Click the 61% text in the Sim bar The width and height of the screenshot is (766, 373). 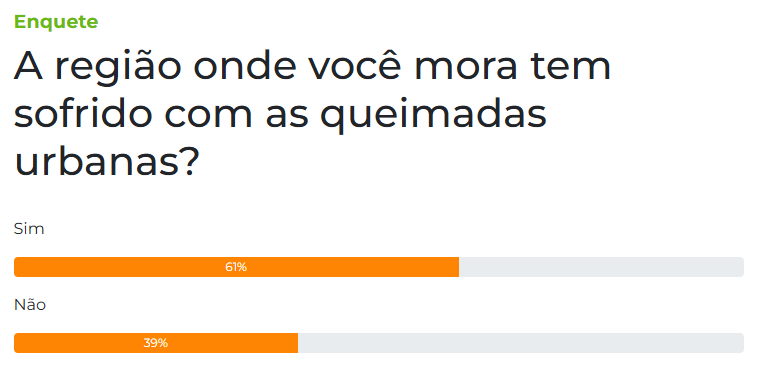pyautogui.click(x=236, y=267)
